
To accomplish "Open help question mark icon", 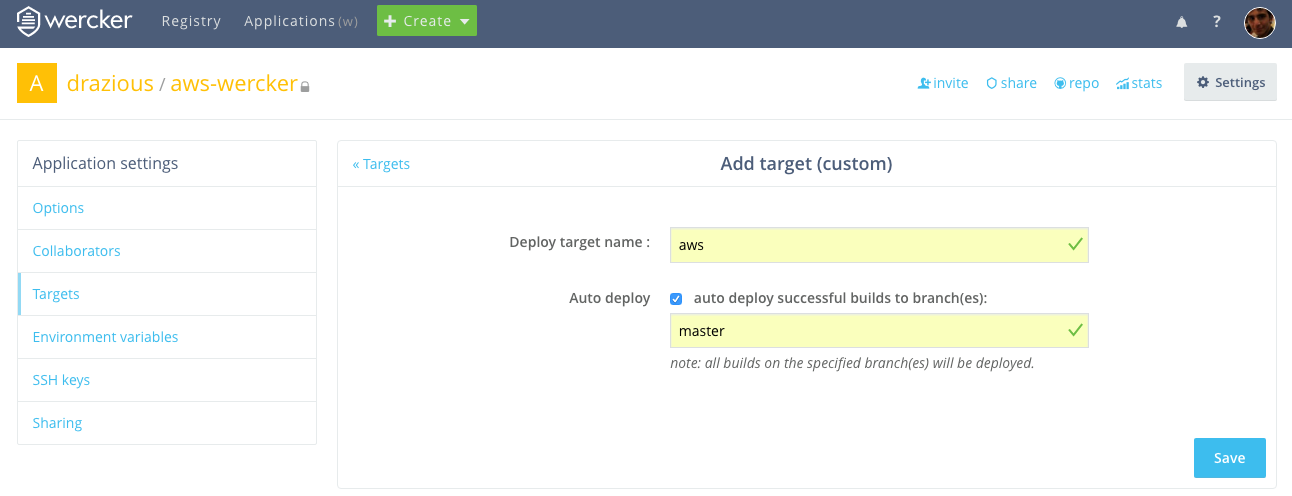I will point(1217,22).
